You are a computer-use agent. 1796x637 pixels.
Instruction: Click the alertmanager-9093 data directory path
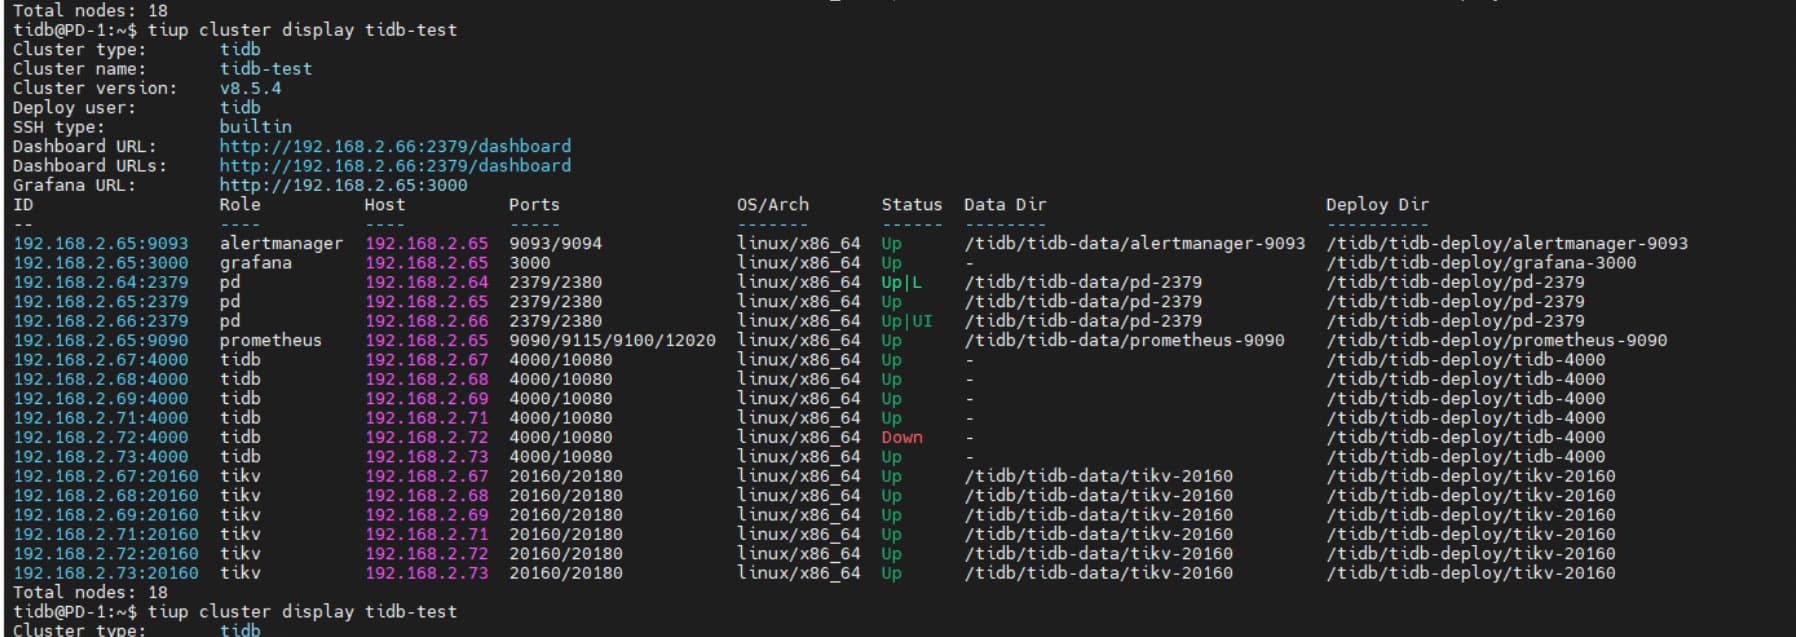pos(1134,243)
